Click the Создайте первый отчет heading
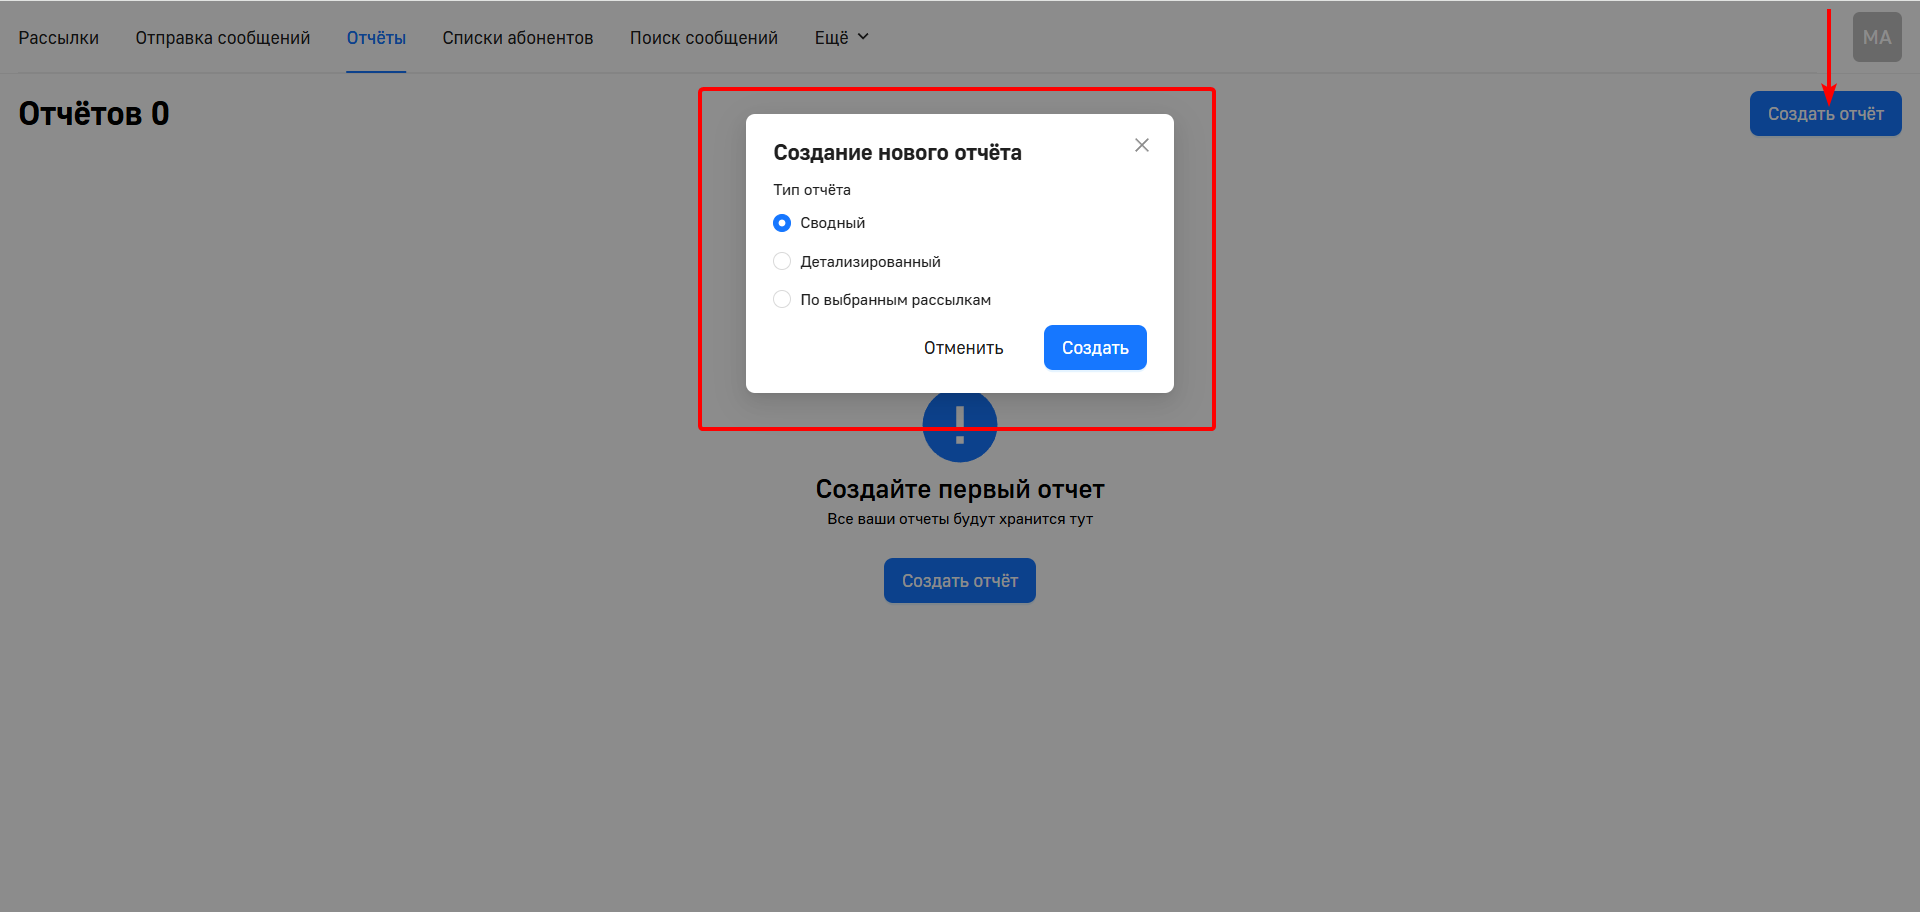 point(959,488)
